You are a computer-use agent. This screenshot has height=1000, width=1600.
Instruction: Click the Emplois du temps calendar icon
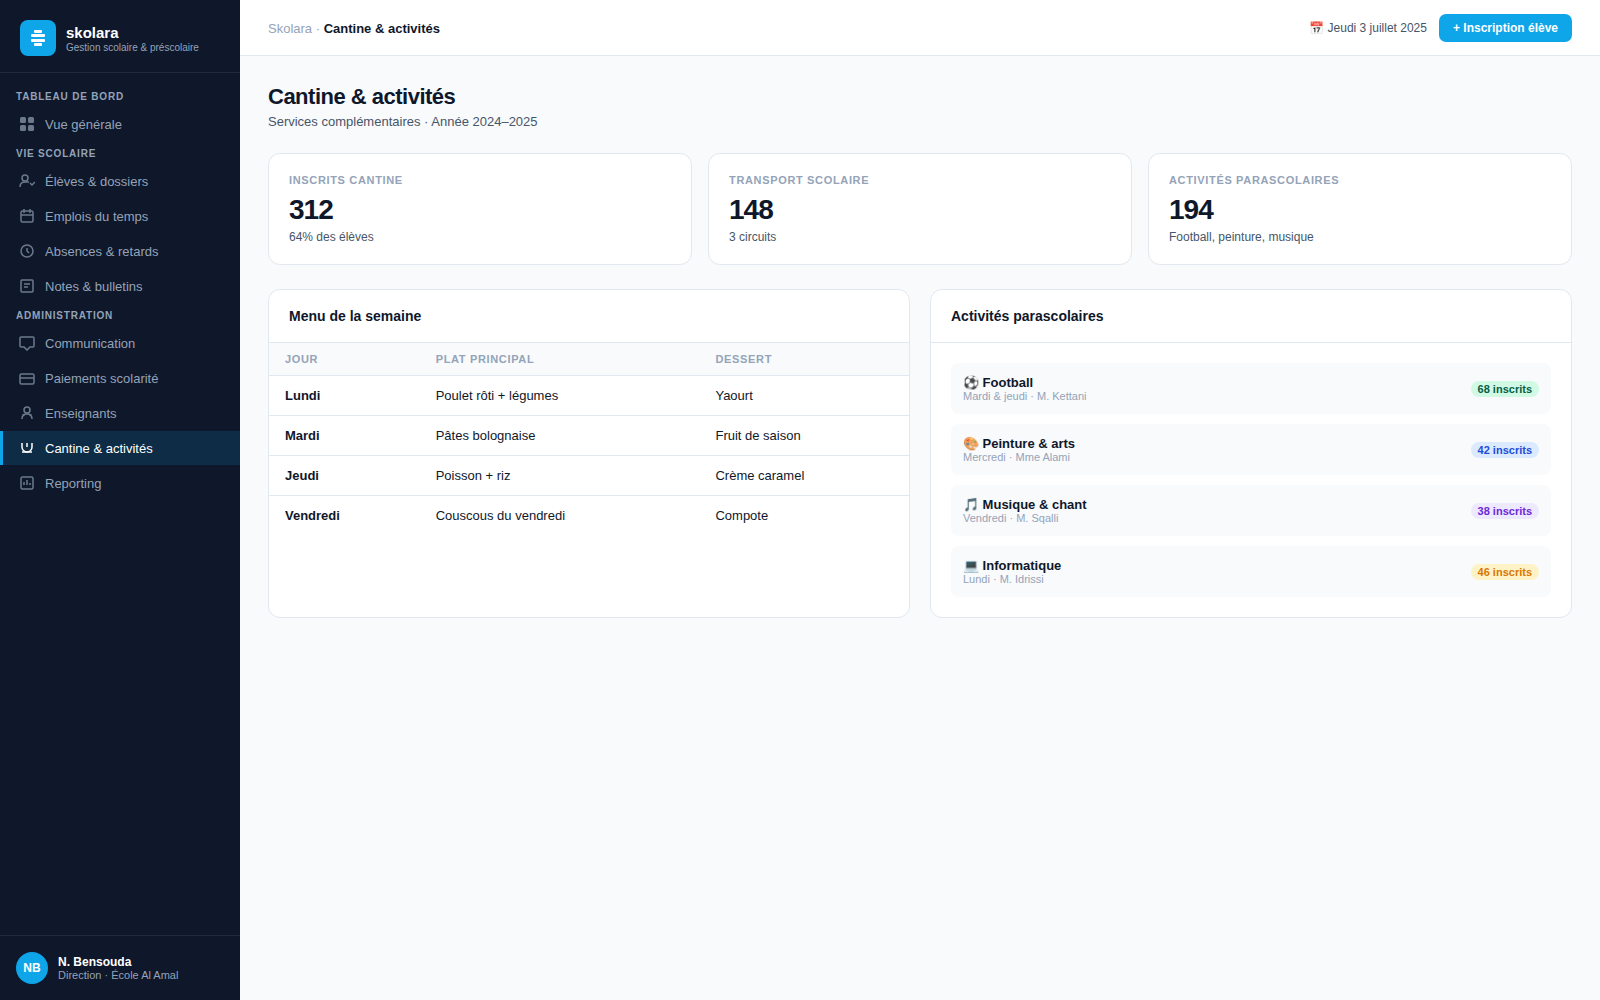(x=27, y=216)
